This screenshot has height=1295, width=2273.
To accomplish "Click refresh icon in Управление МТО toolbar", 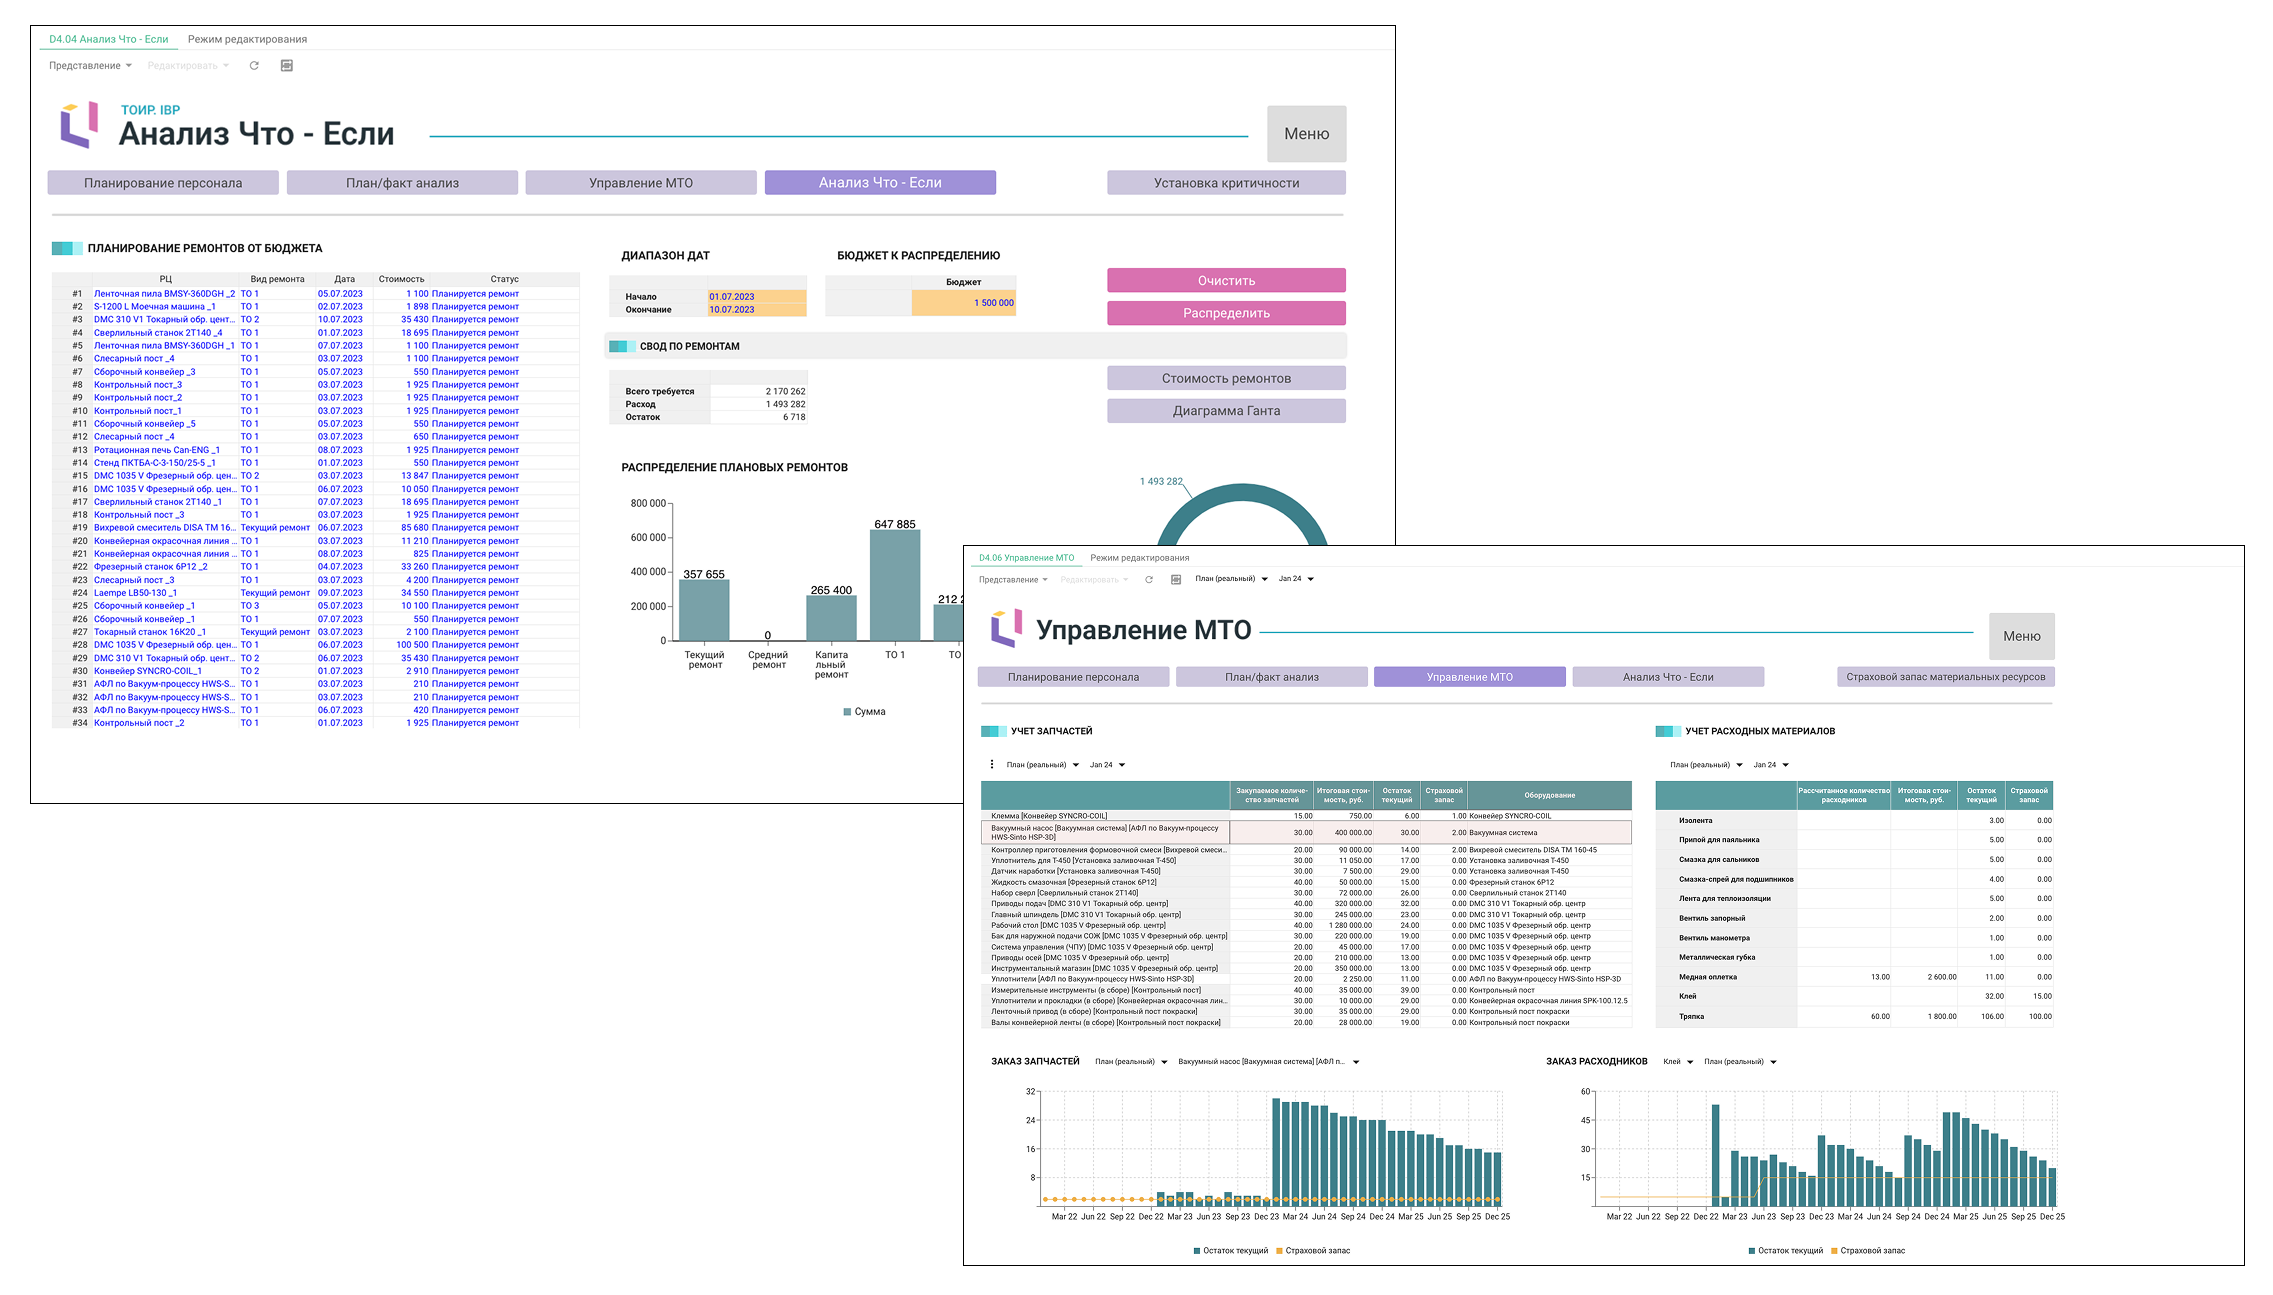I will point(1149,580).
